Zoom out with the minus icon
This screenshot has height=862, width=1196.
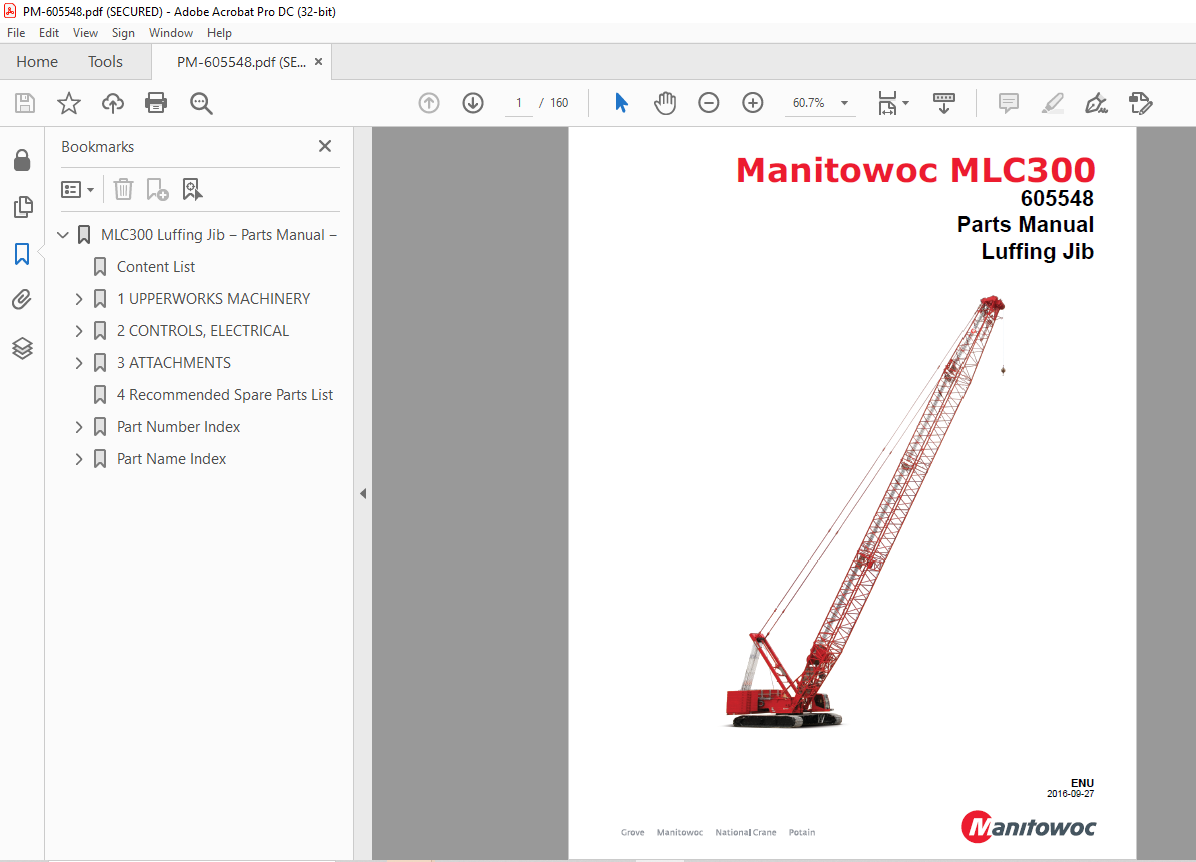pyautogui.click(x=709, y=103)
